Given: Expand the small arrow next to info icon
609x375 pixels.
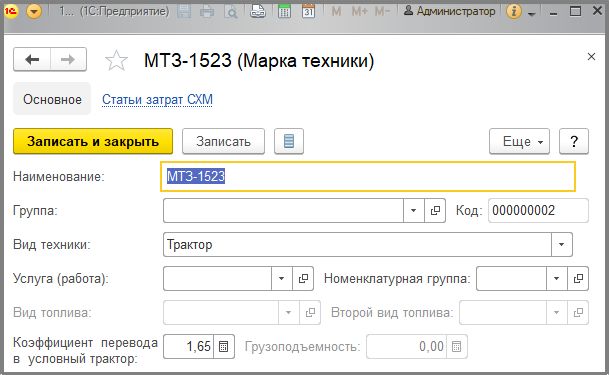Looking at the screenshot, I should 532,14.
